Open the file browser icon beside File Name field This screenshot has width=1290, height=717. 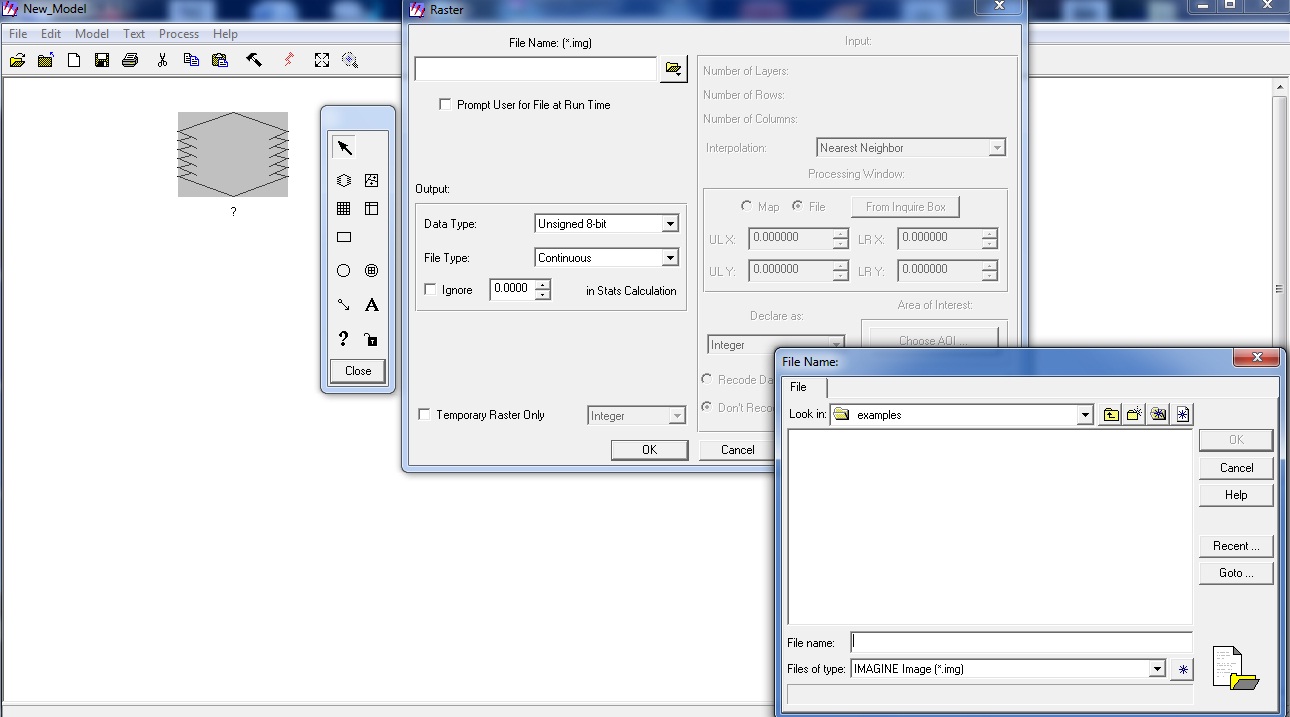click(673, 69)
